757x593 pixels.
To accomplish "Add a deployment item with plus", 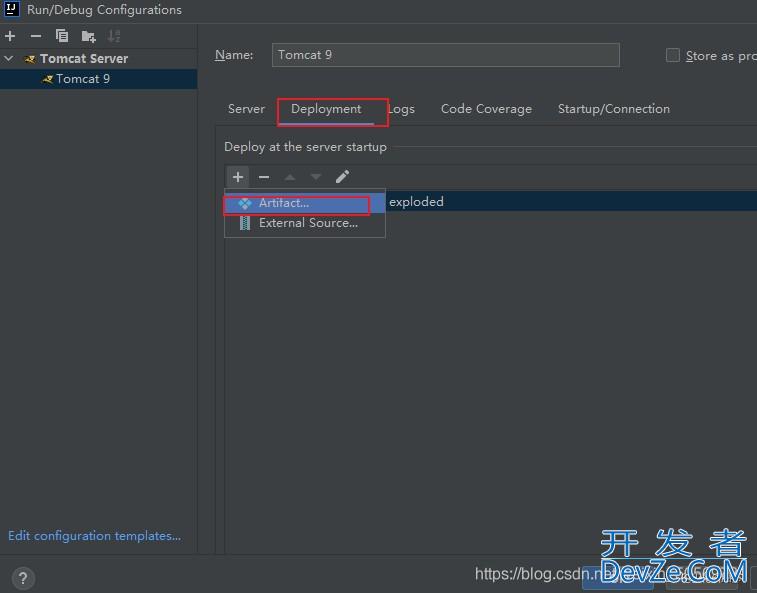I will [238, 177].
